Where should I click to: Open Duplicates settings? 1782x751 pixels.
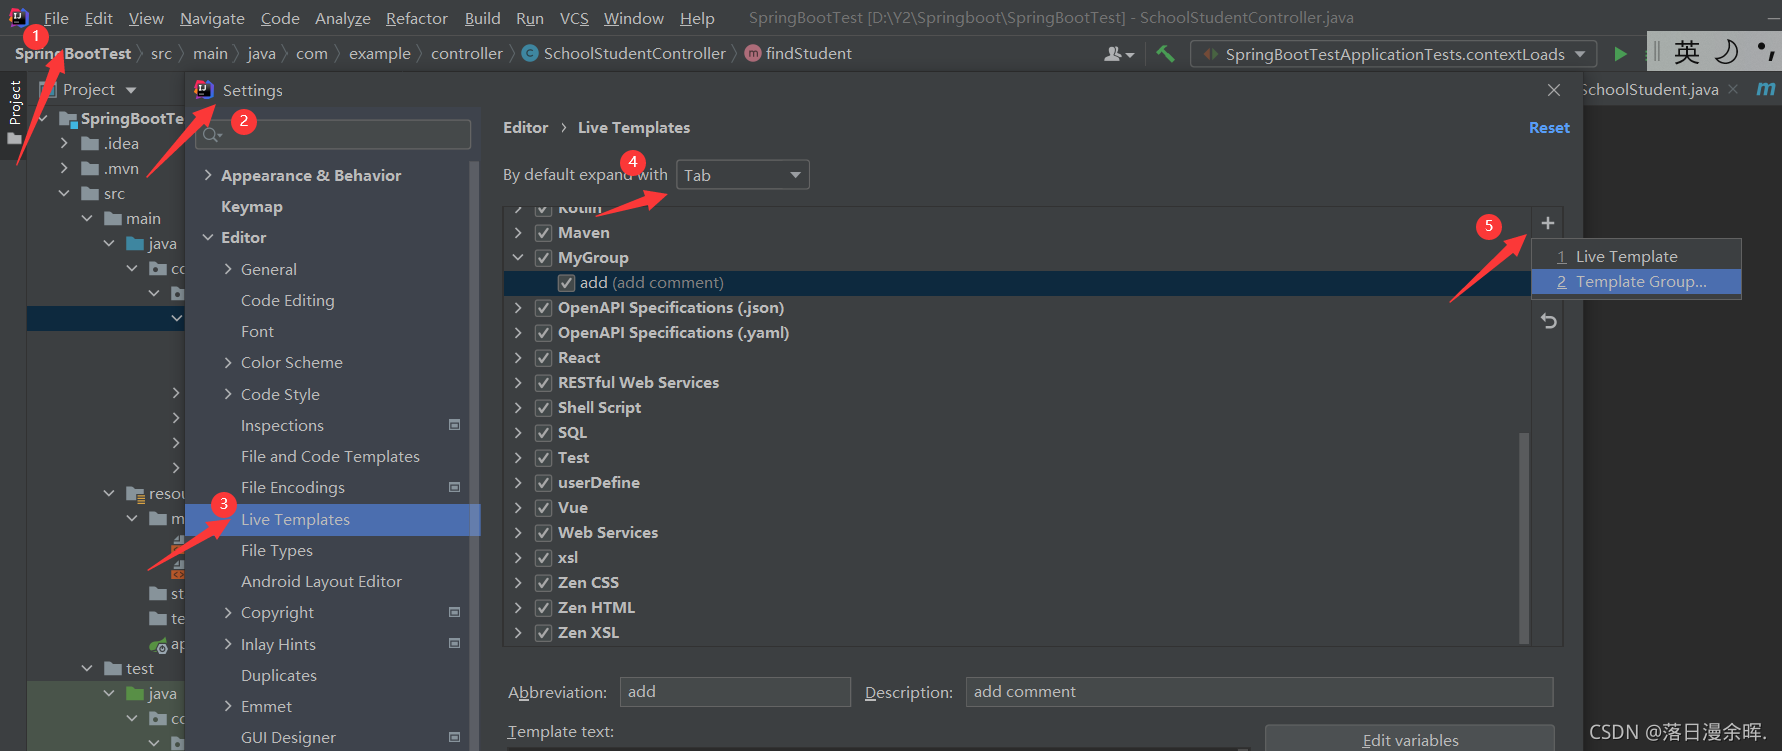[x=279, y=675]
